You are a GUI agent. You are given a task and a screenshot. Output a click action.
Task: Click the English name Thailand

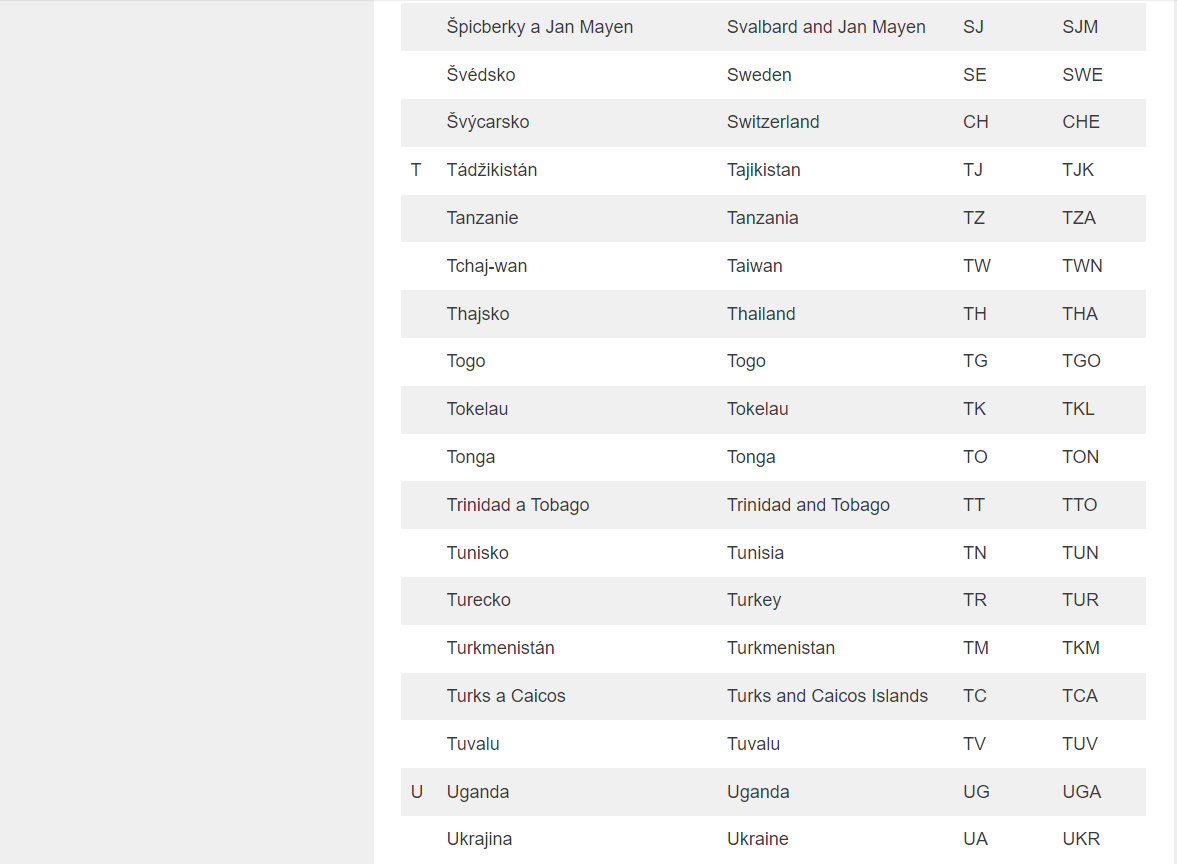[761, 314]
